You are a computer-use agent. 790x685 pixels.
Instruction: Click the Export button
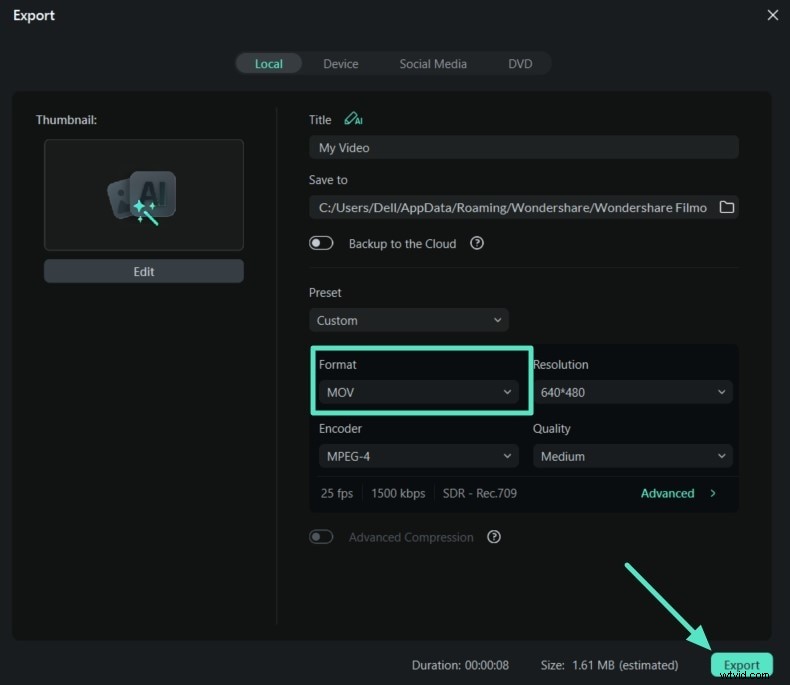(742, 665)
